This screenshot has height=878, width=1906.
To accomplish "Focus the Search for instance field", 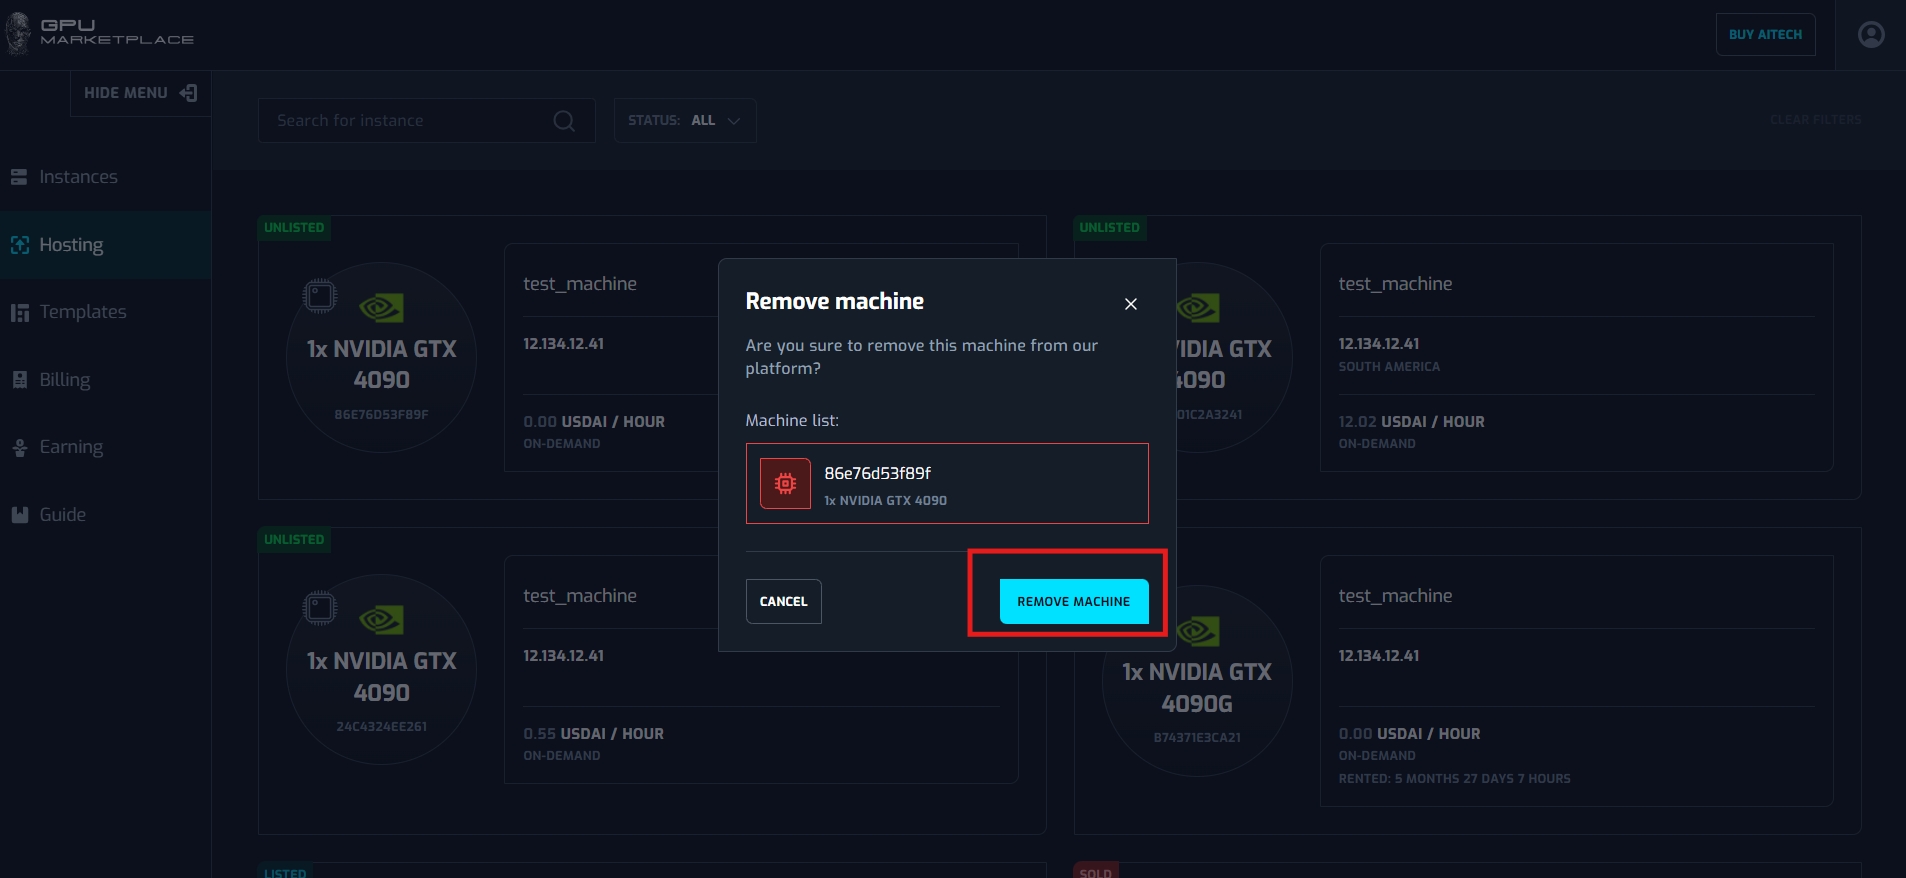I will tap(410, 121).
